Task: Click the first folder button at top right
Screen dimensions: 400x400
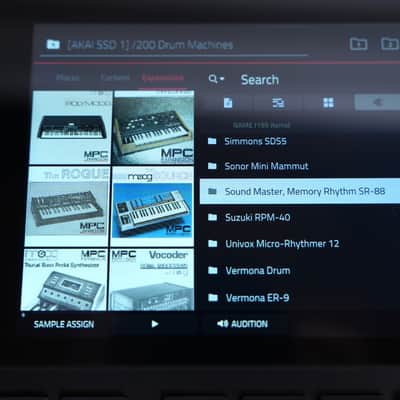Action: [x=358, y=44]
